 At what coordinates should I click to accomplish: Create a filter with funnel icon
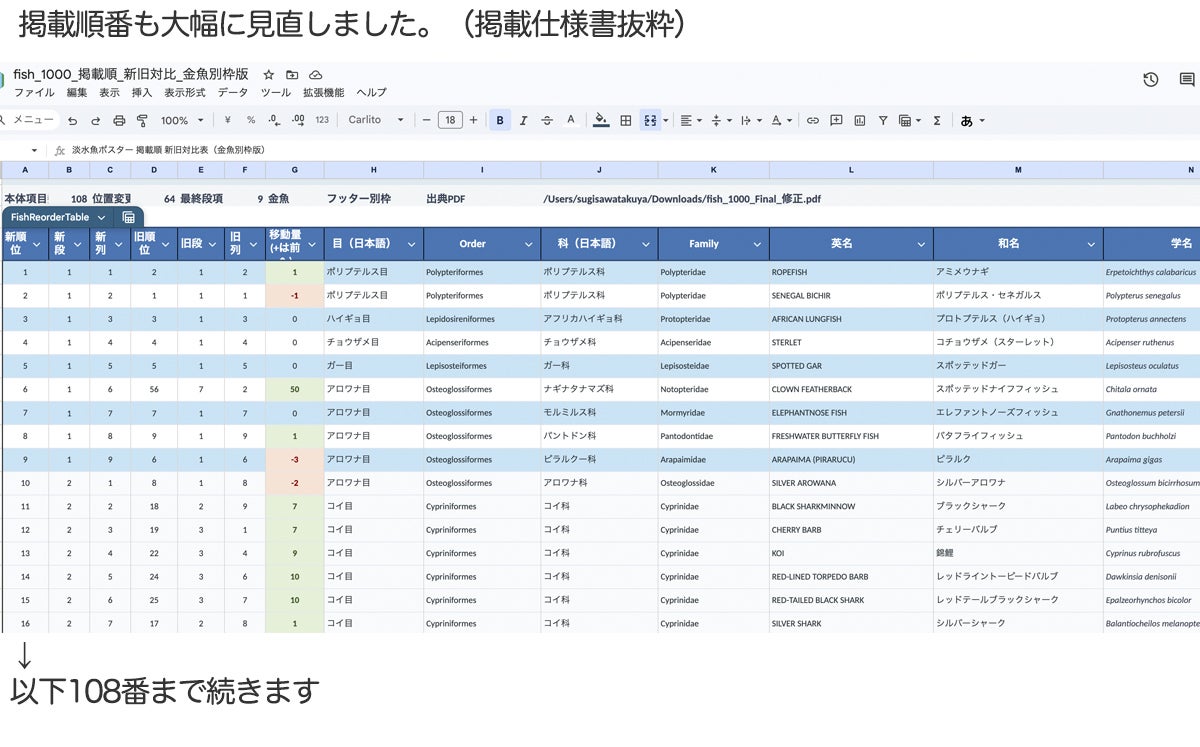click(x=883, y=120)
